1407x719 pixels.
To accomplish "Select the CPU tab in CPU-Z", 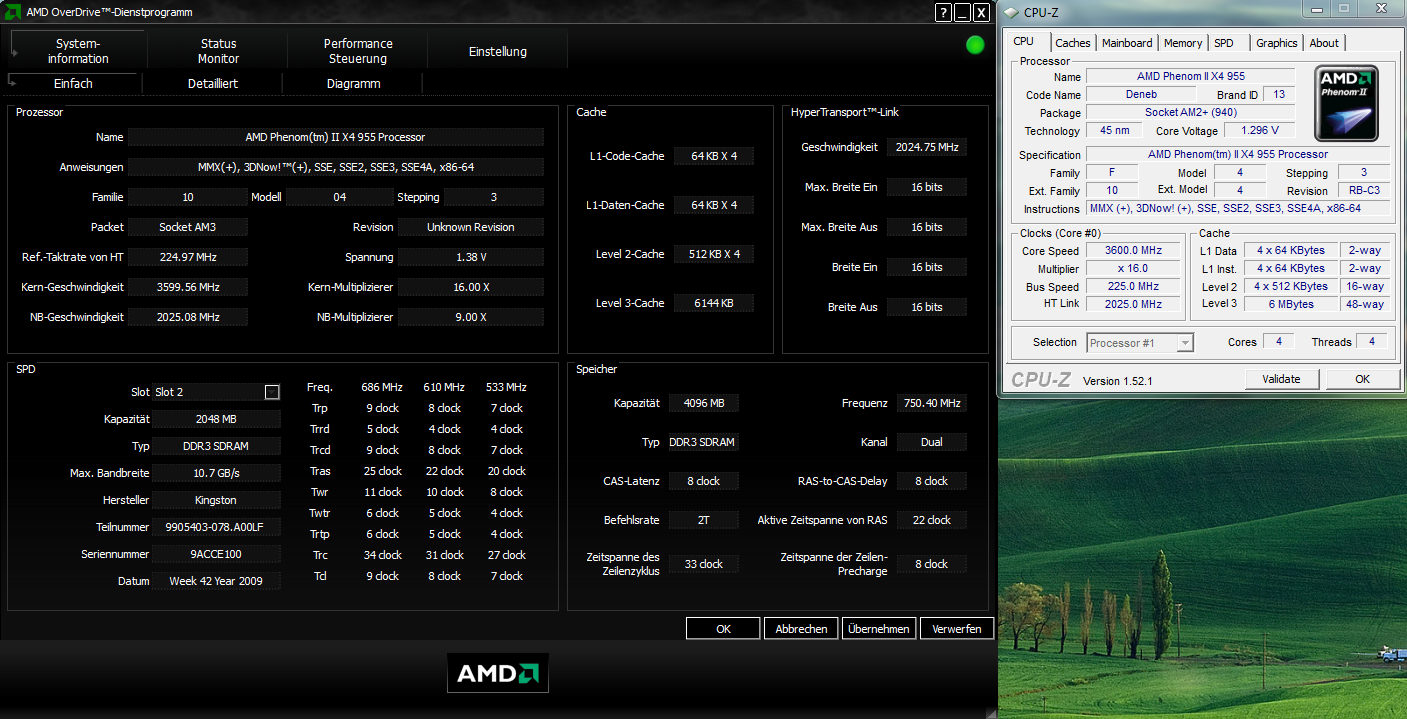I will pos(1024,42).
